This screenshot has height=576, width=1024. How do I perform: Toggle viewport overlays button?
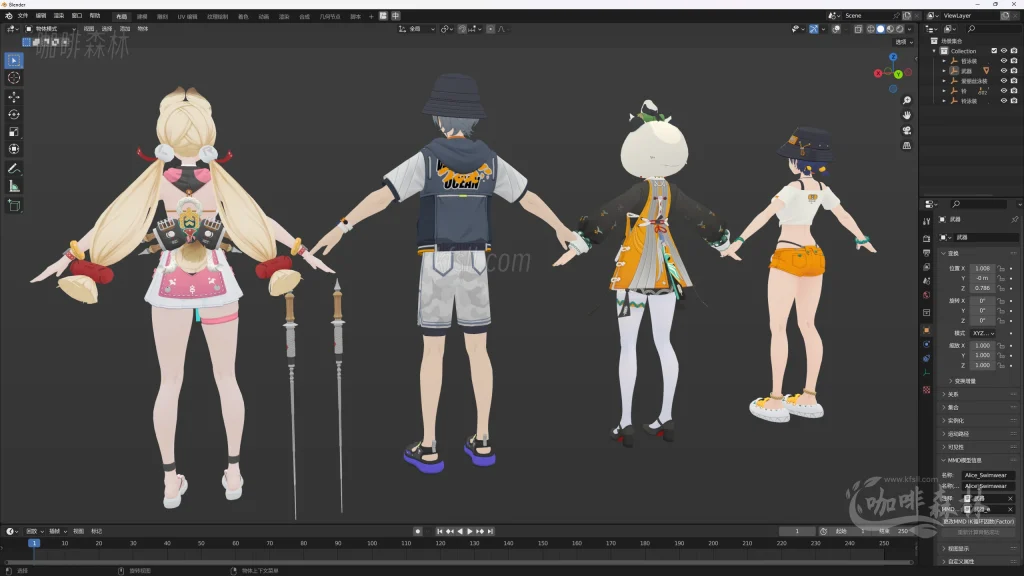tap(836, 29)
